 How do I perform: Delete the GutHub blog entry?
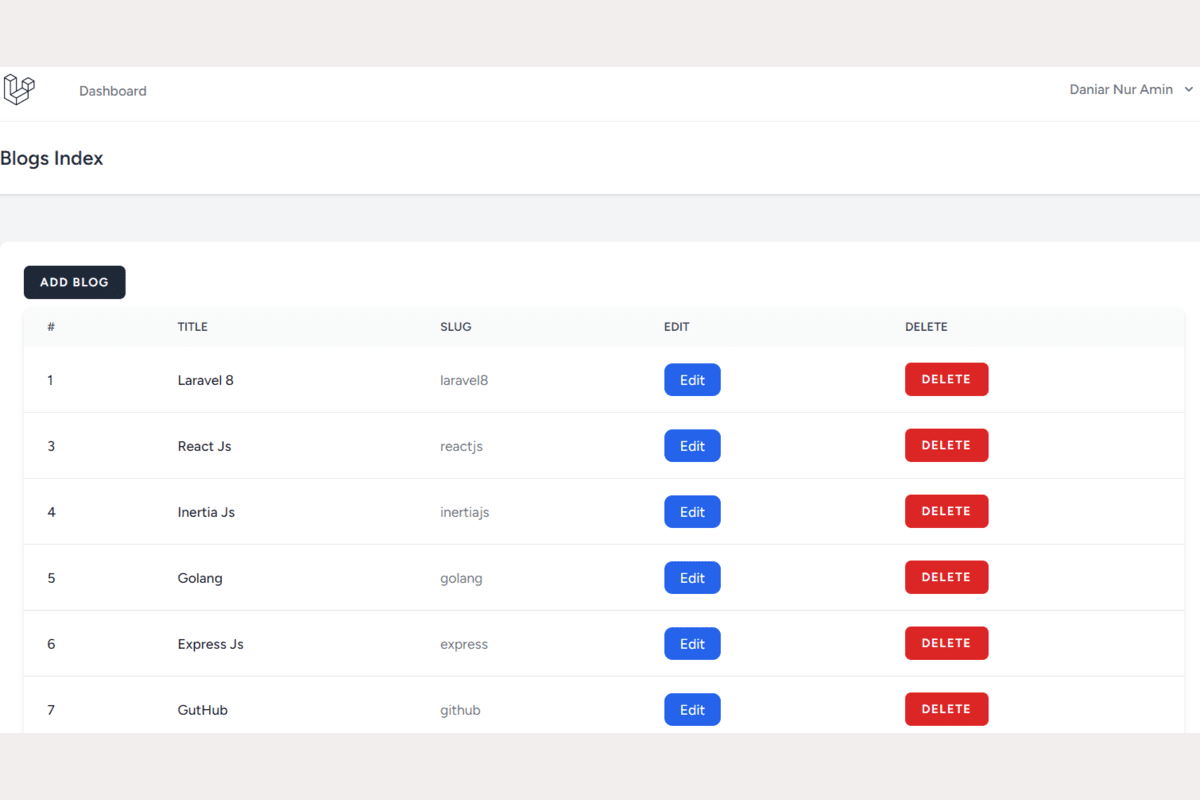tap(946, 709)
